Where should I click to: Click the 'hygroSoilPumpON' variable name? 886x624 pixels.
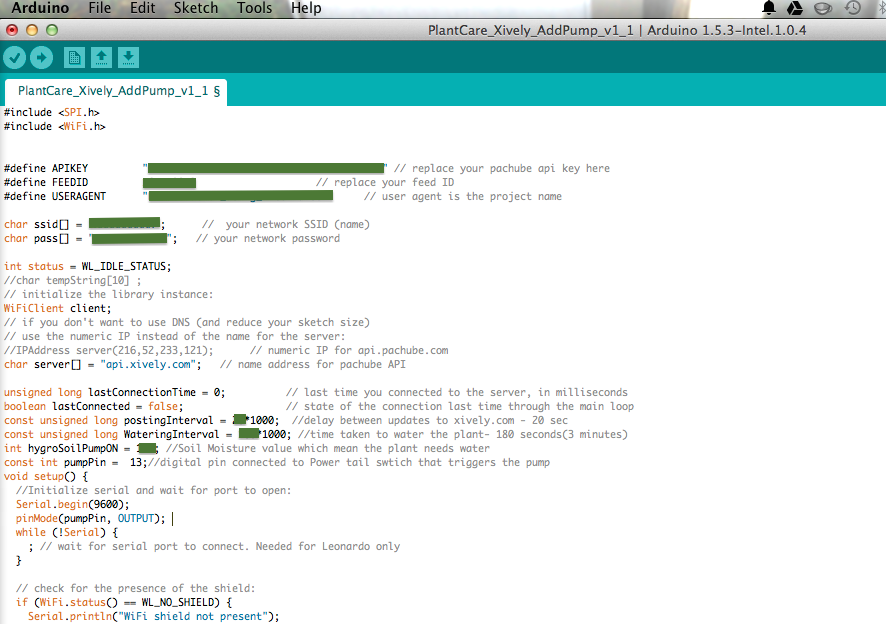pos(73,449)
